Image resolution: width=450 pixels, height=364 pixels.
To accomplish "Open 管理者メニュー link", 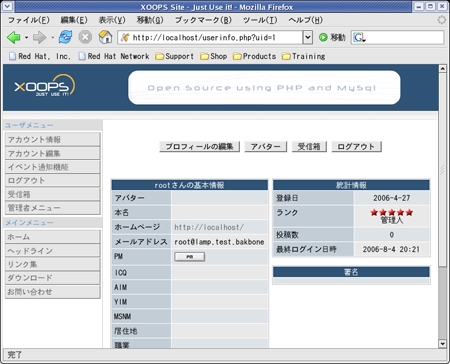I will (53, 208).
